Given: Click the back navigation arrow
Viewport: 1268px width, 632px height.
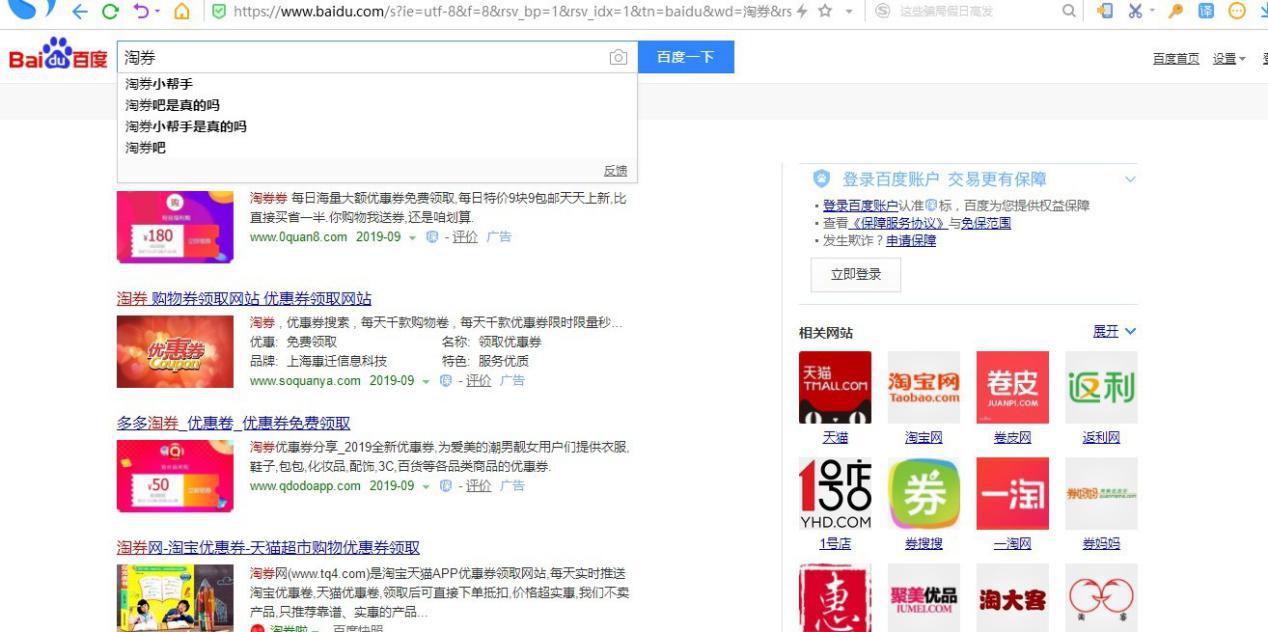Looking at the screenshot, I should [x=79, y=10].
